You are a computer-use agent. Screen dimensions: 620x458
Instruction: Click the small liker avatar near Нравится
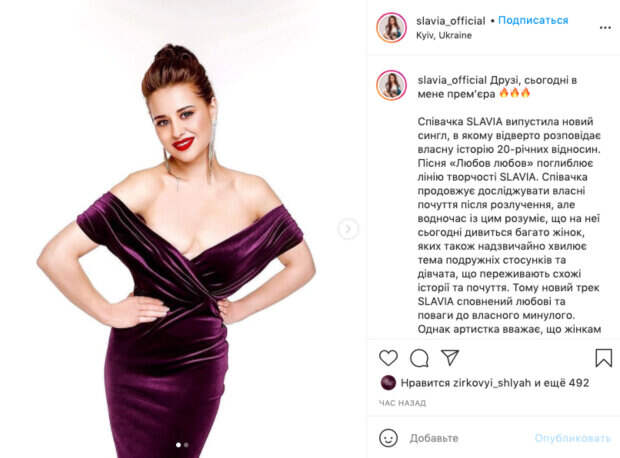388,382
